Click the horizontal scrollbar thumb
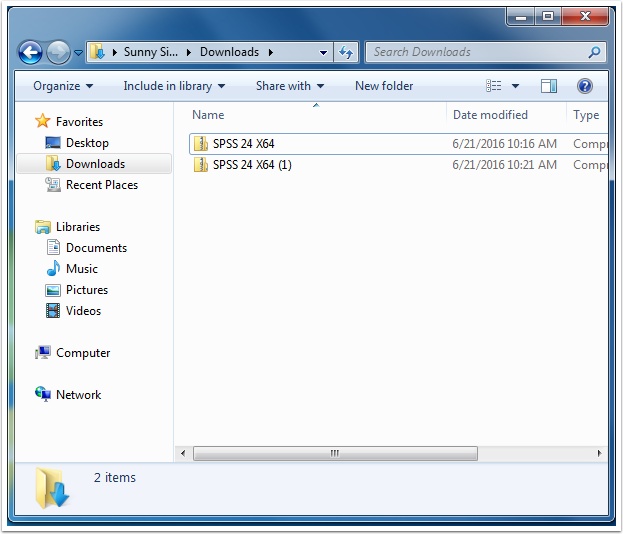Screen dimensions: 623x534 tap(335, 453)
